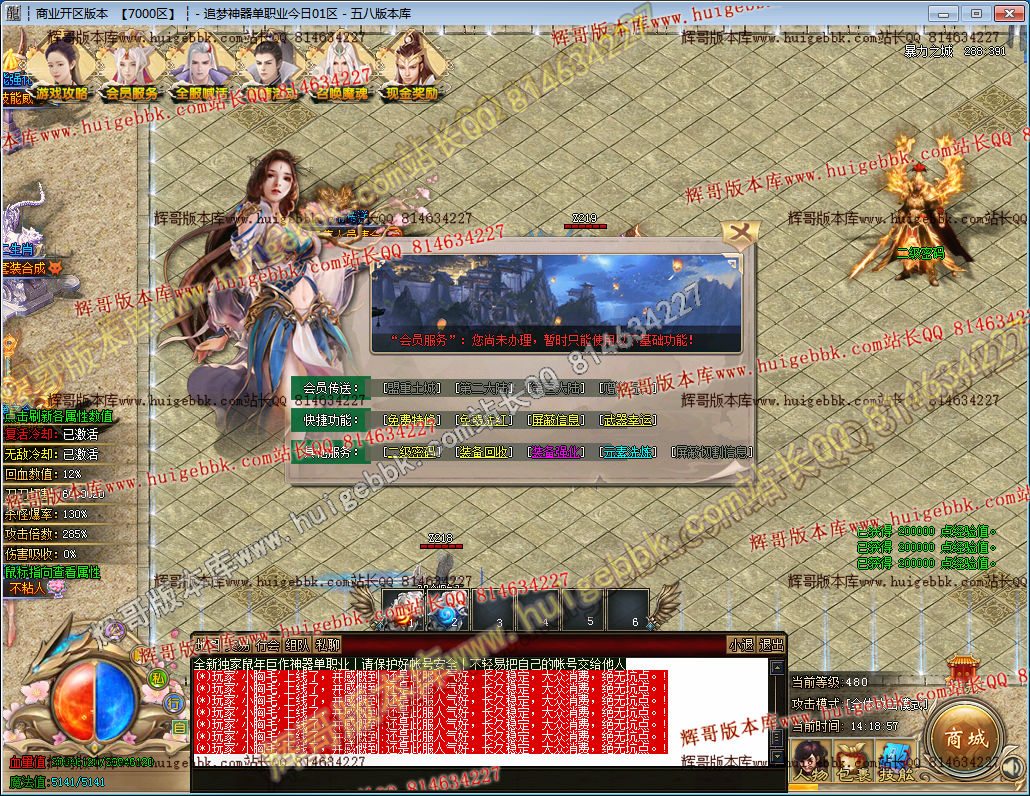Image resolution: width=1030 pixels, height=796 pixels.
Task: Select empty hotbar slot 3
Action: (x=493, y=610)
